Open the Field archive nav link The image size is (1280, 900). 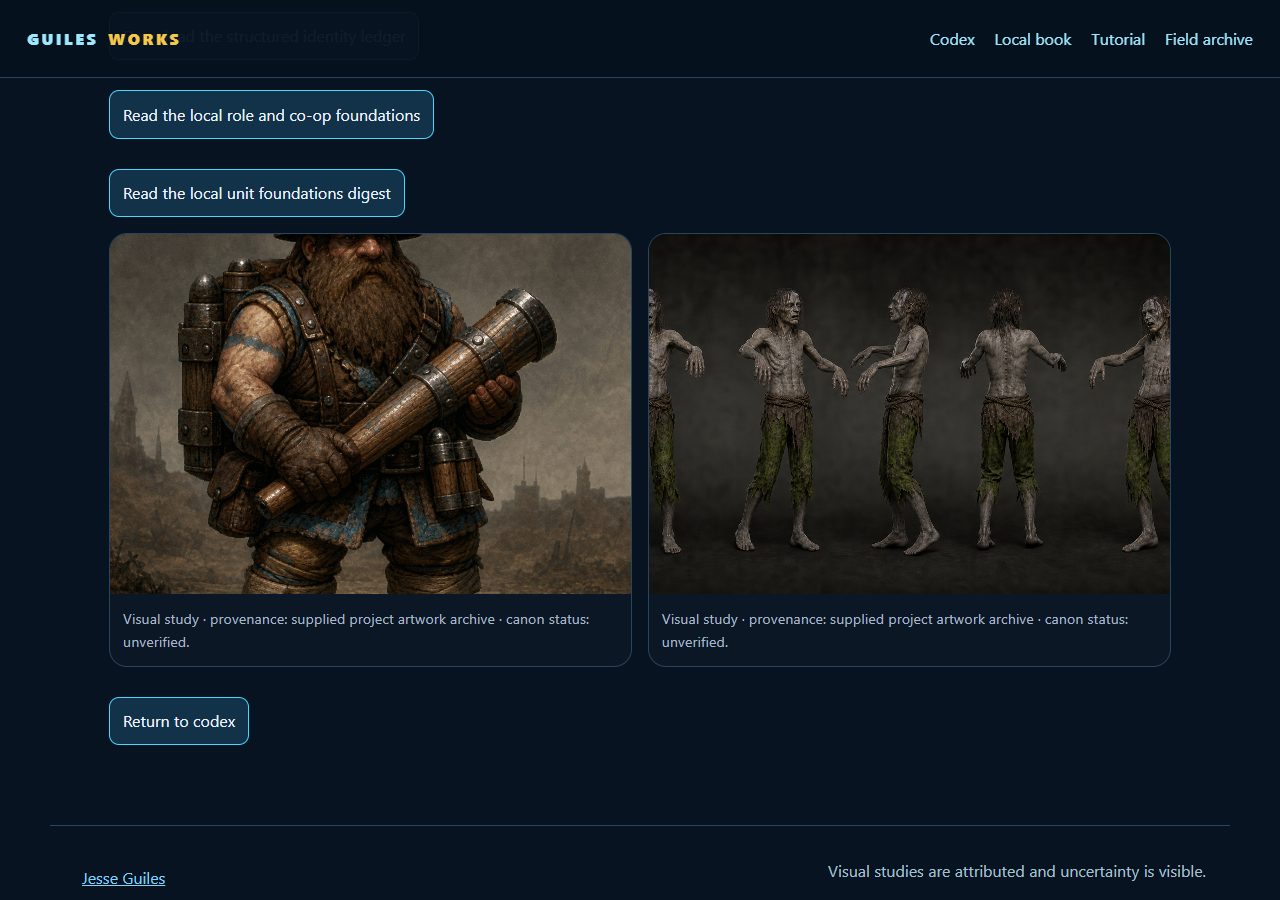coord(1208,40)
